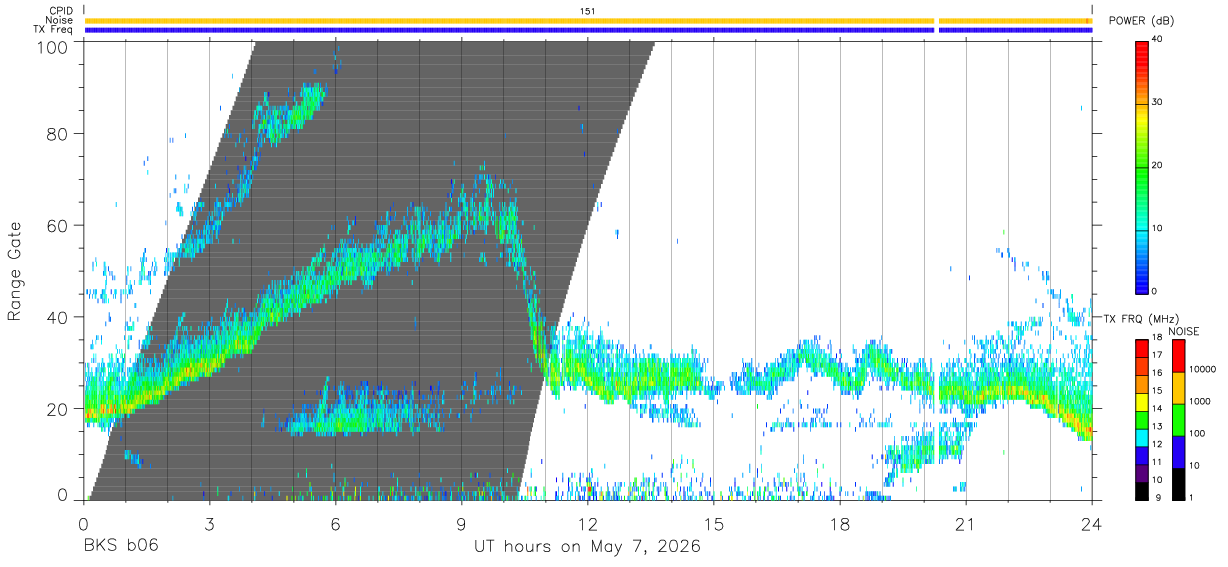The image size is (1228, 567).
Task: Click the TX Freq label at top left
Action: 53,30
